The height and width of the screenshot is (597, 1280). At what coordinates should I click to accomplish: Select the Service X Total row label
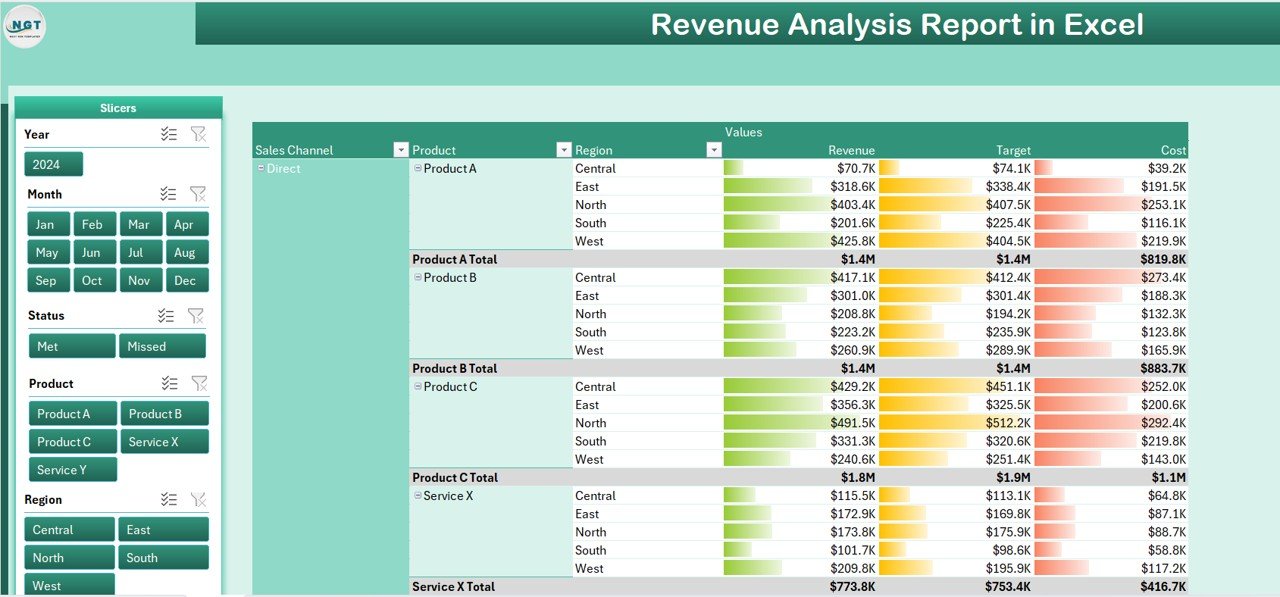454,586
